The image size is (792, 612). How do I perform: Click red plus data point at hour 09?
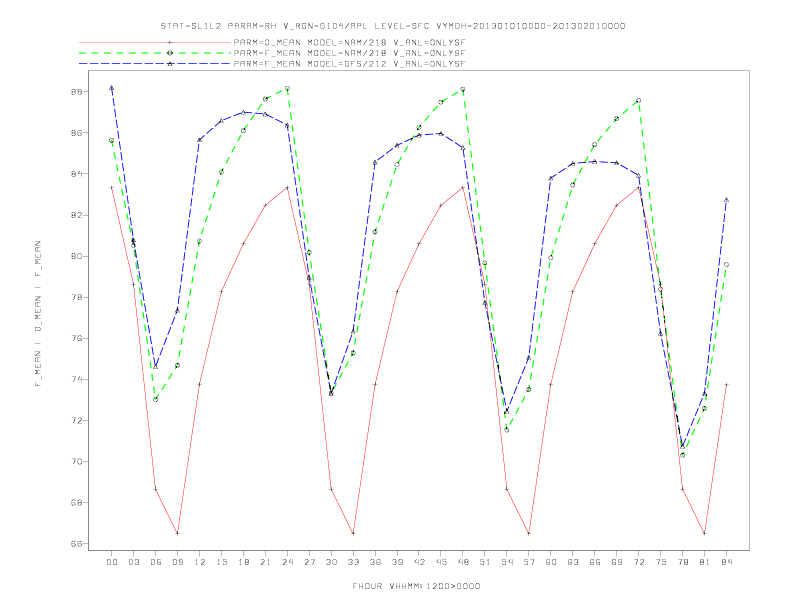click(177, 533)
